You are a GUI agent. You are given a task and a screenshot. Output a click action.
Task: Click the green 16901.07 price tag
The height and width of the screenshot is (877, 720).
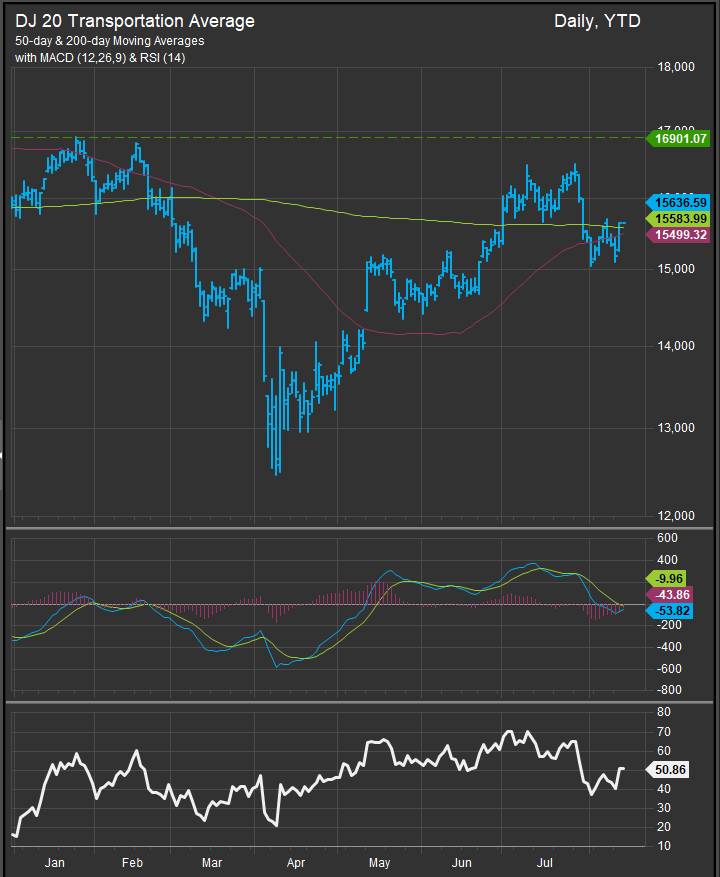(681, 139)
